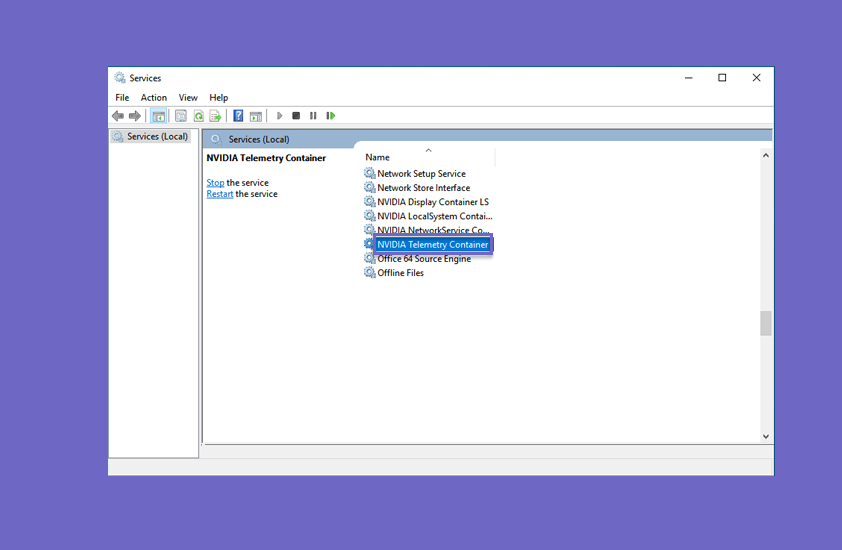The width and height of the screenshot is (842, 550).
Task: Click gear icon of Network Store Interface
Action: tap(369, 187)
